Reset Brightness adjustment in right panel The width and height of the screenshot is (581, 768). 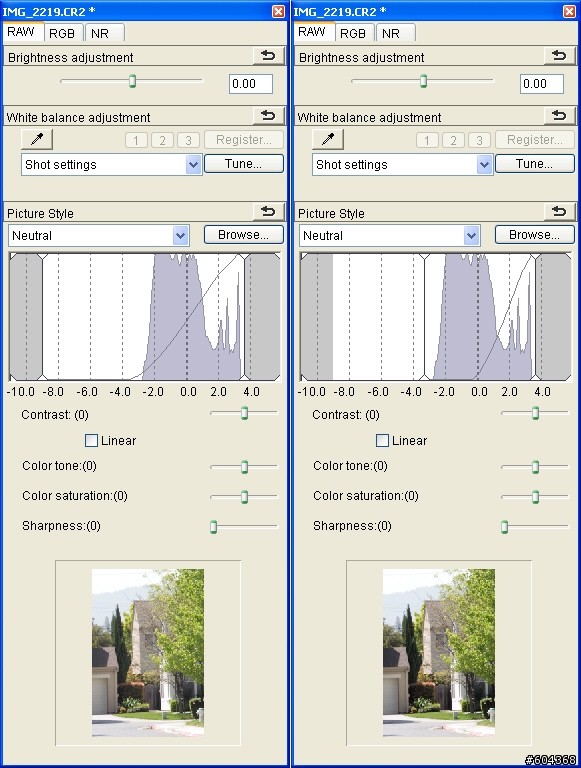559,56
